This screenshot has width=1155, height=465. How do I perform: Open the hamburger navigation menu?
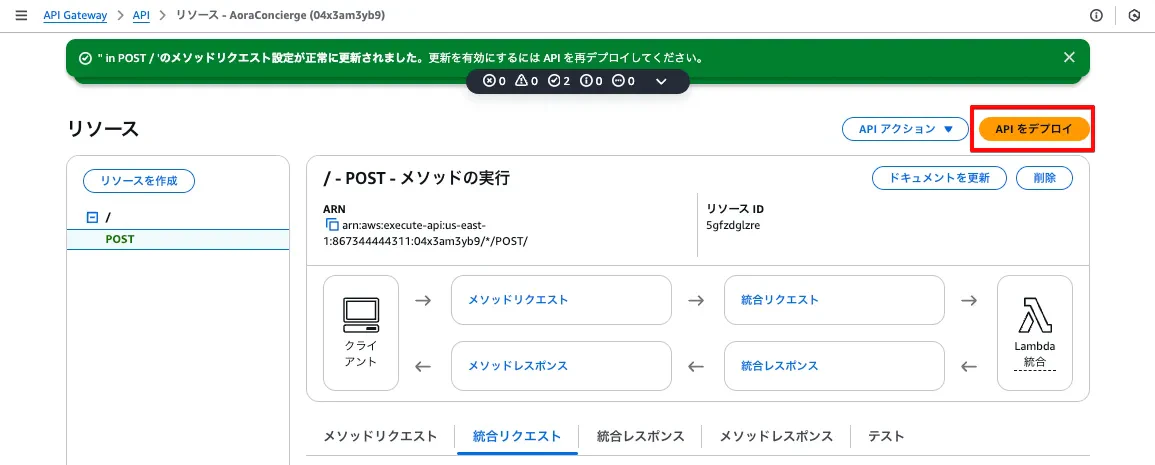point(21,15)
